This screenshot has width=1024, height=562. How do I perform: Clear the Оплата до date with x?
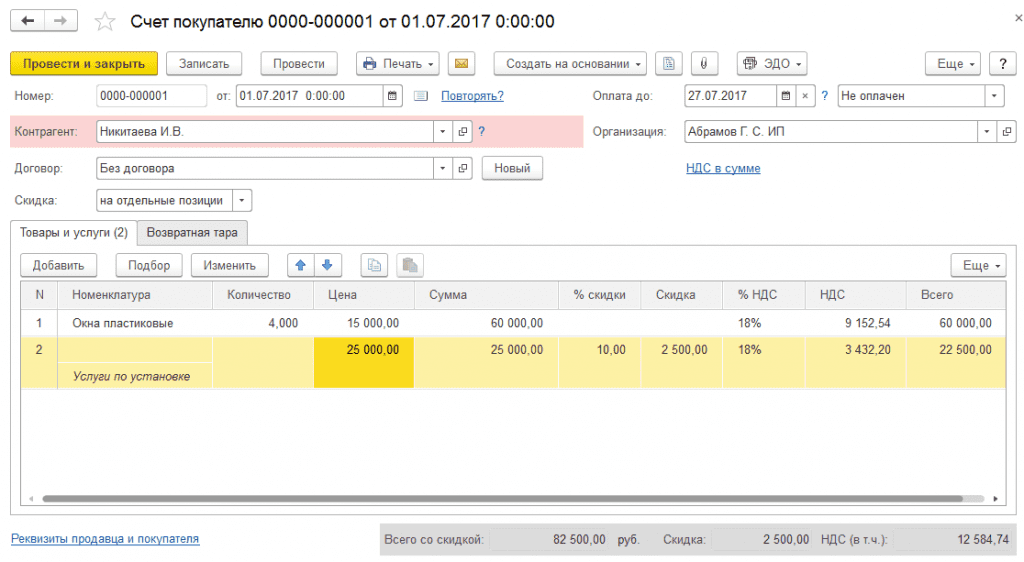(x=805, y=96)
